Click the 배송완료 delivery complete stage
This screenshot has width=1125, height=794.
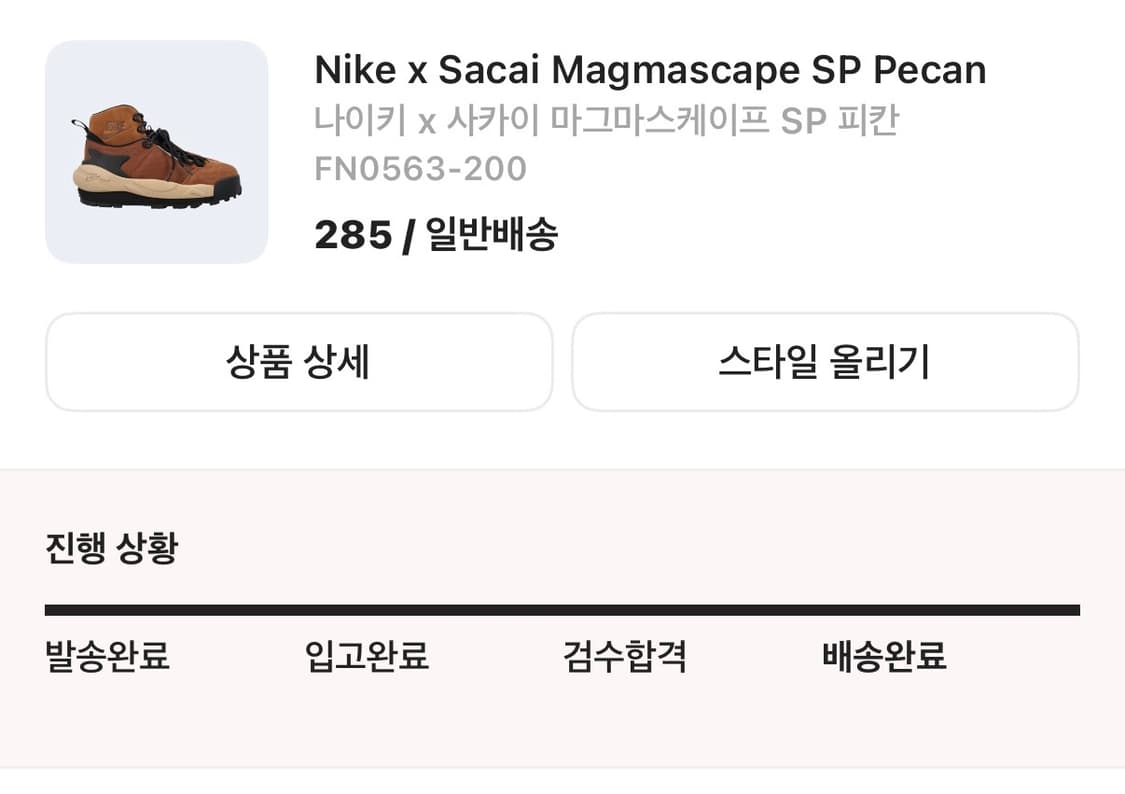coord(883,657)
